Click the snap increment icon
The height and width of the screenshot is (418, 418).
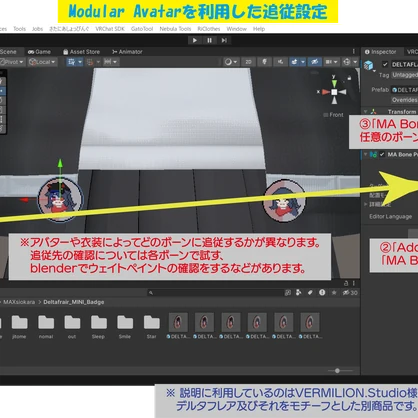(90, 62)
